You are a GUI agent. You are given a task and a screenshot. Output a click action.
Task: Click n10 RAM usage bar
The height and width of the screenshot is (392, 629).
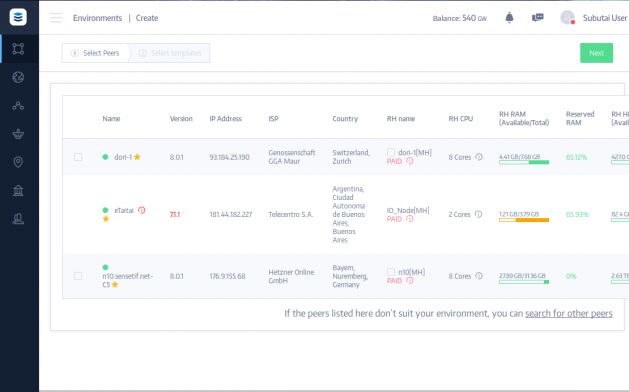[524, 282]
